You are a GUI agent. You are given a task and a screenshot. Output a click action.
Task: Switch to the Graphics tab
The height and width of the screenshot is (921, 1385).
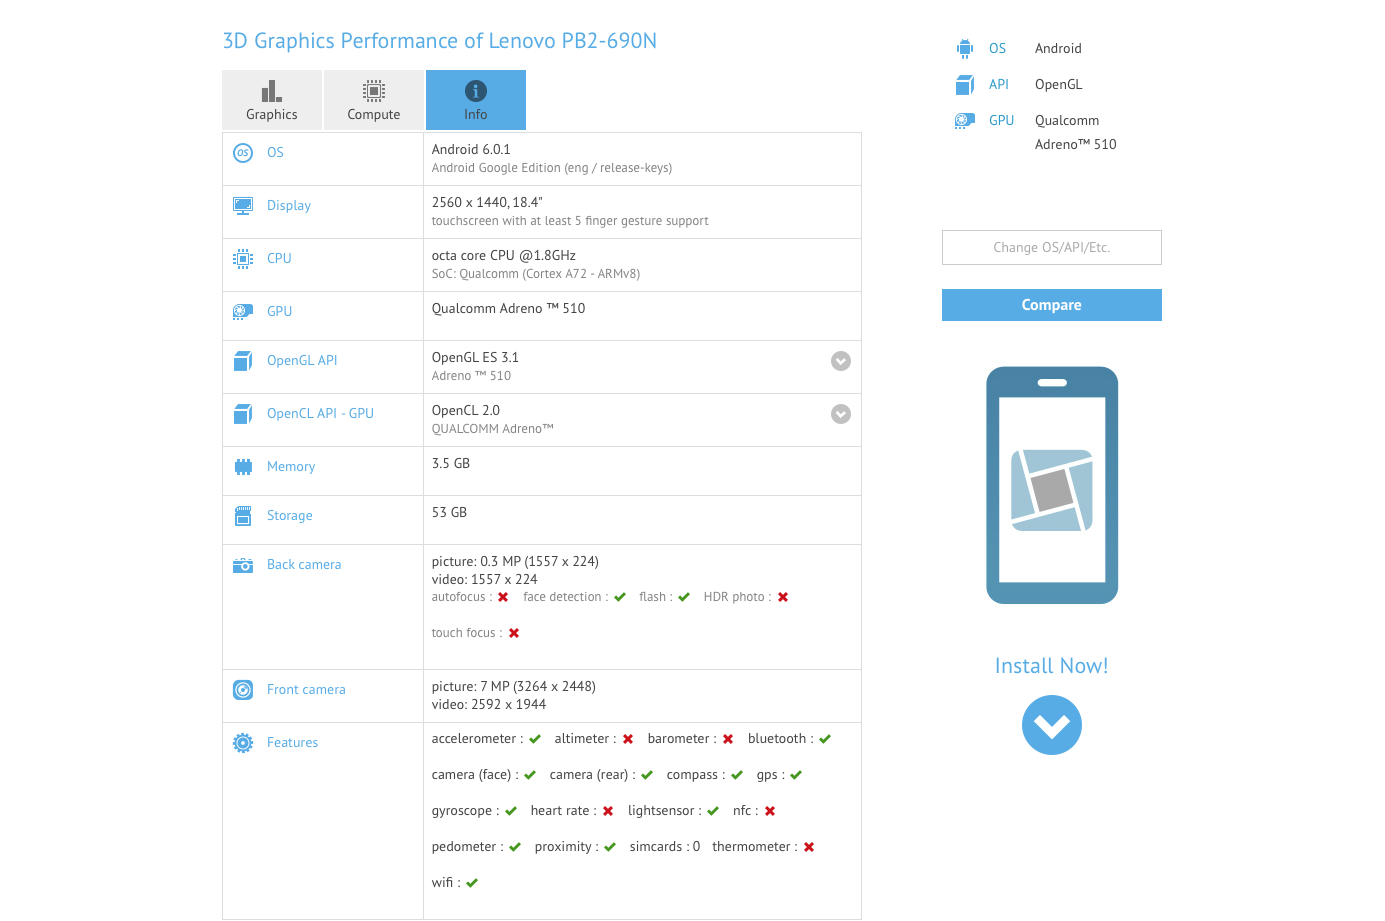[272, 100]
